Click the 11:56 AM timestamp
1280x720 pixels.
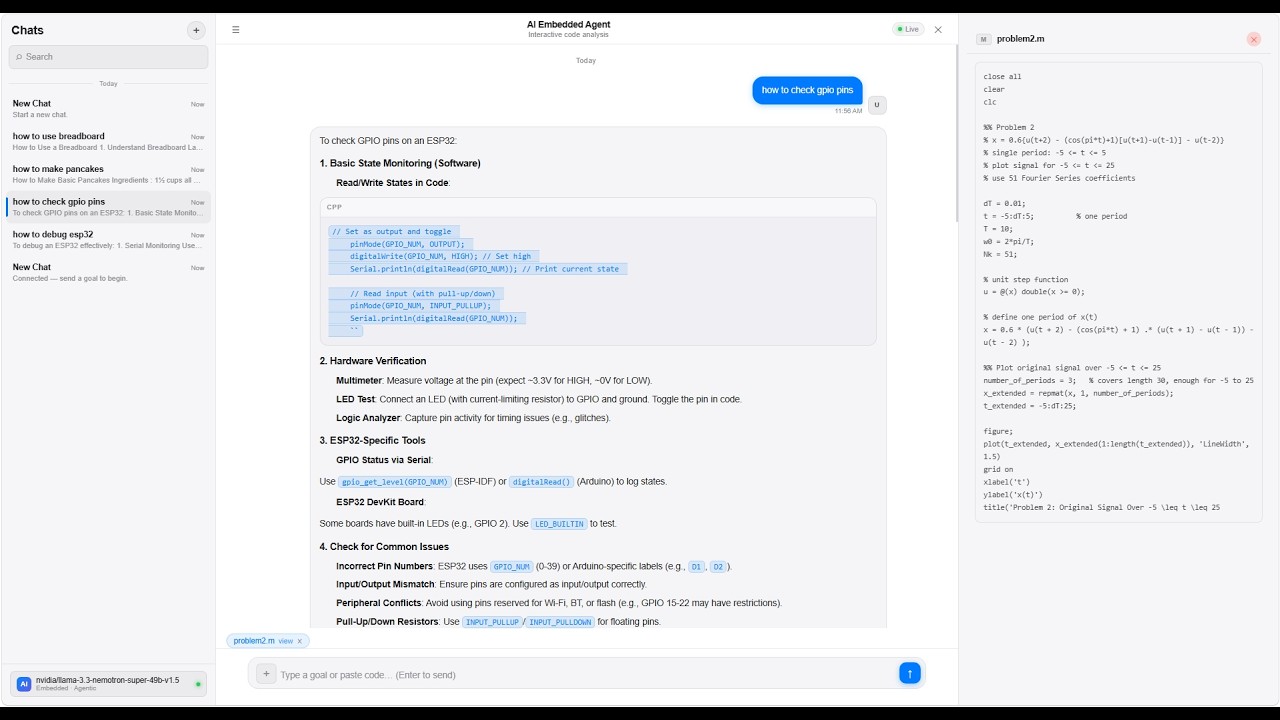(848, 111)
